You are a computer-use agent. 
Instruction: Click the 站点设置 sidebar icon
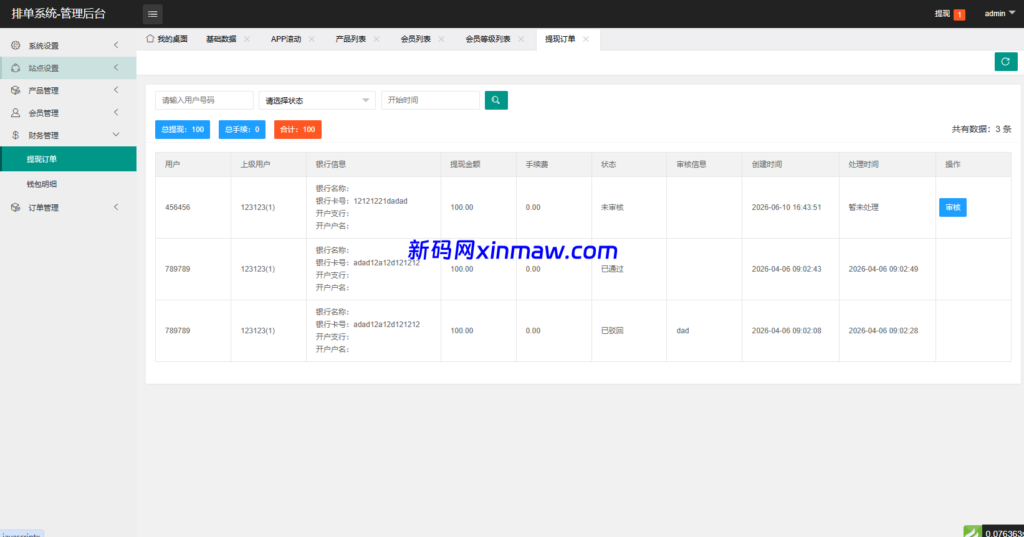click(x=16, y=68)
